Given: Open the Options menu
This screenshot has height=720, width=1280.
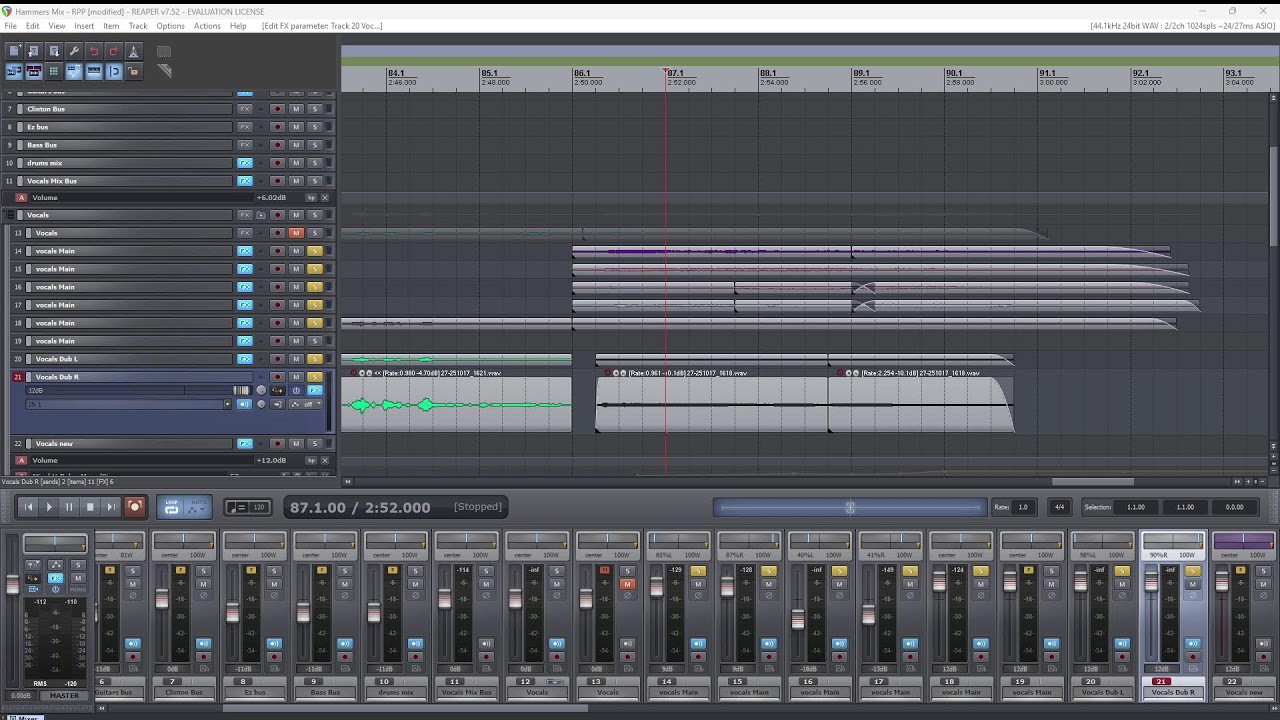Looking at the screenshot, I should pyautogui.click(x=170, y=26).
